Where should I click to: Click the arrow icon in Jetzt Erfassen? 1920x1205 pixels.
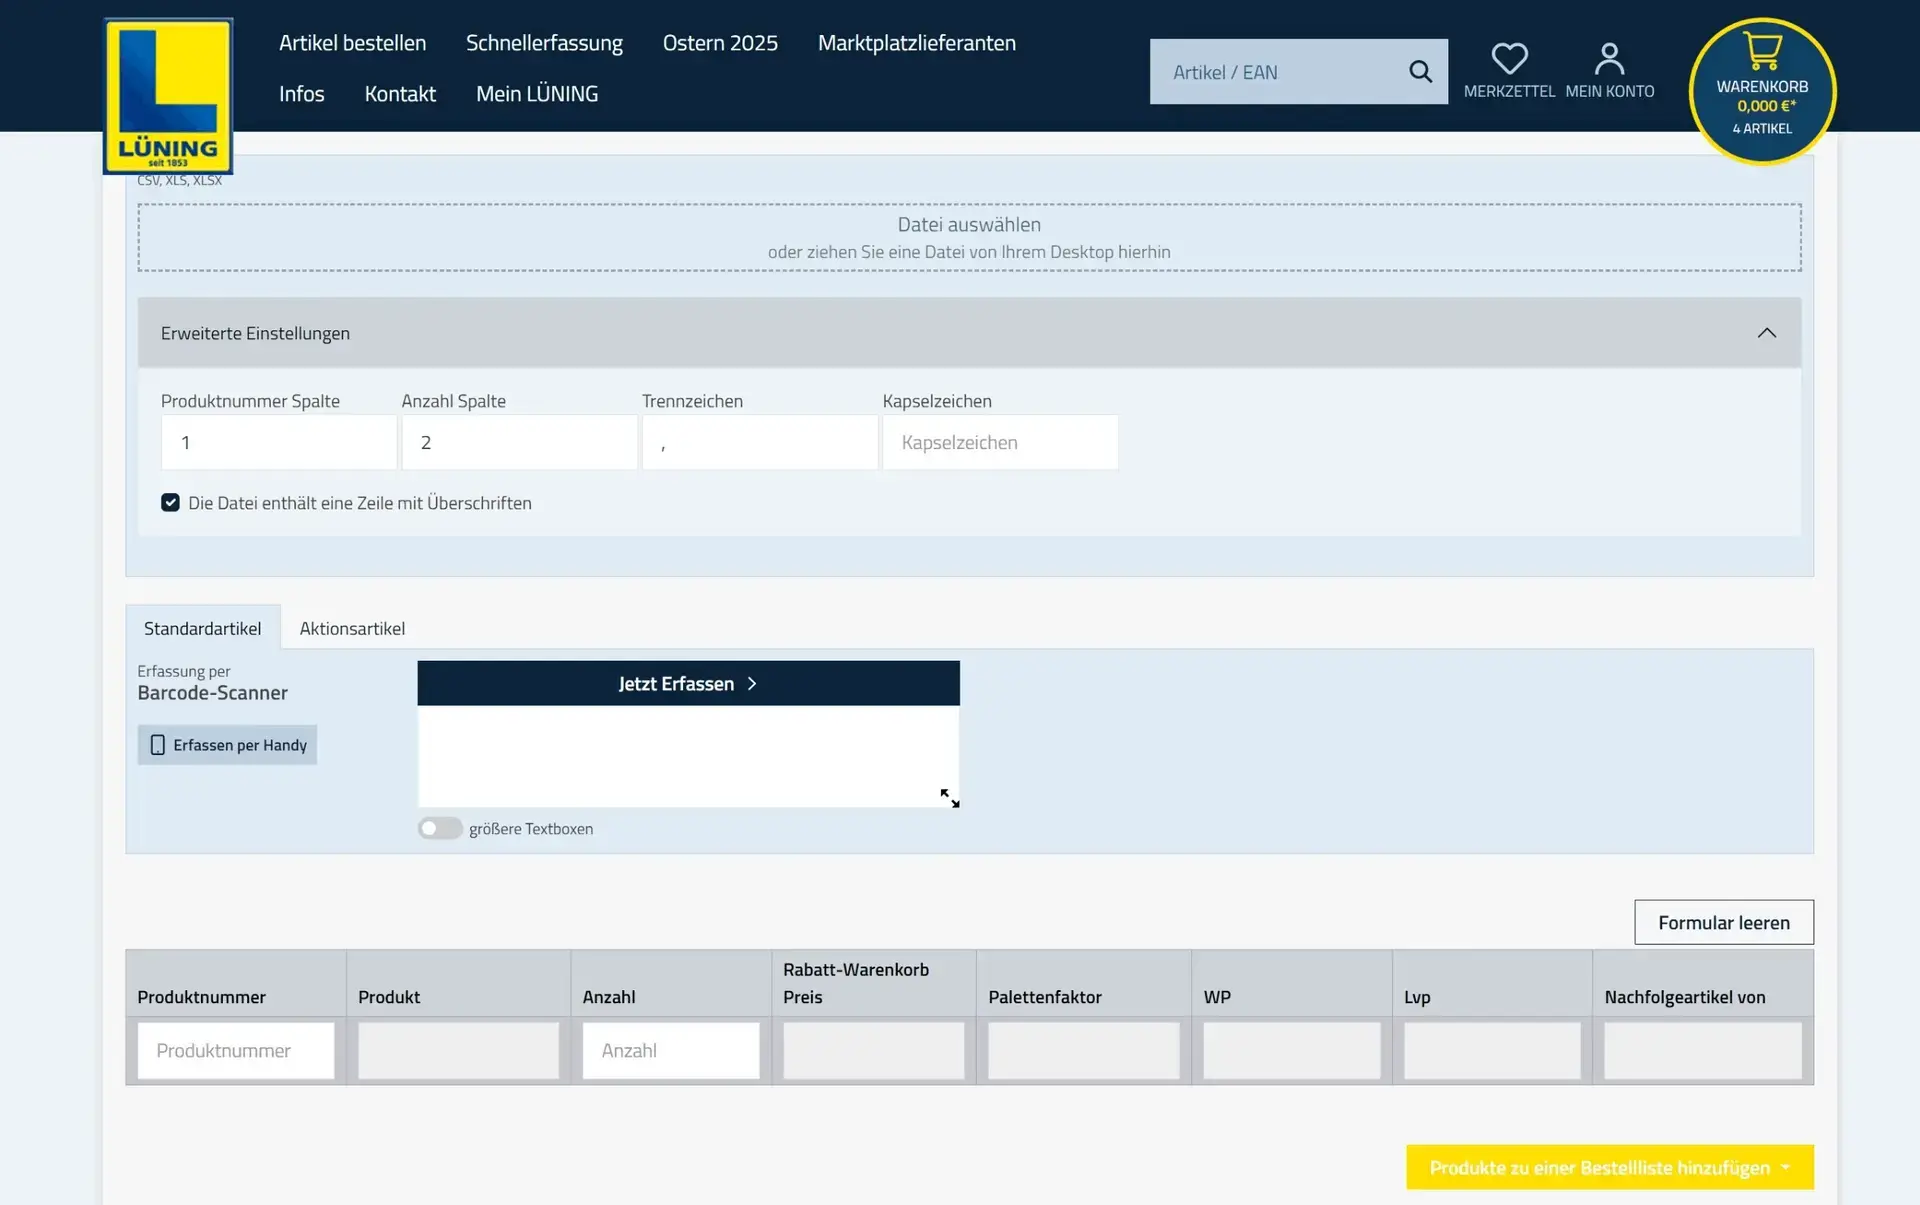click(750, 683)
